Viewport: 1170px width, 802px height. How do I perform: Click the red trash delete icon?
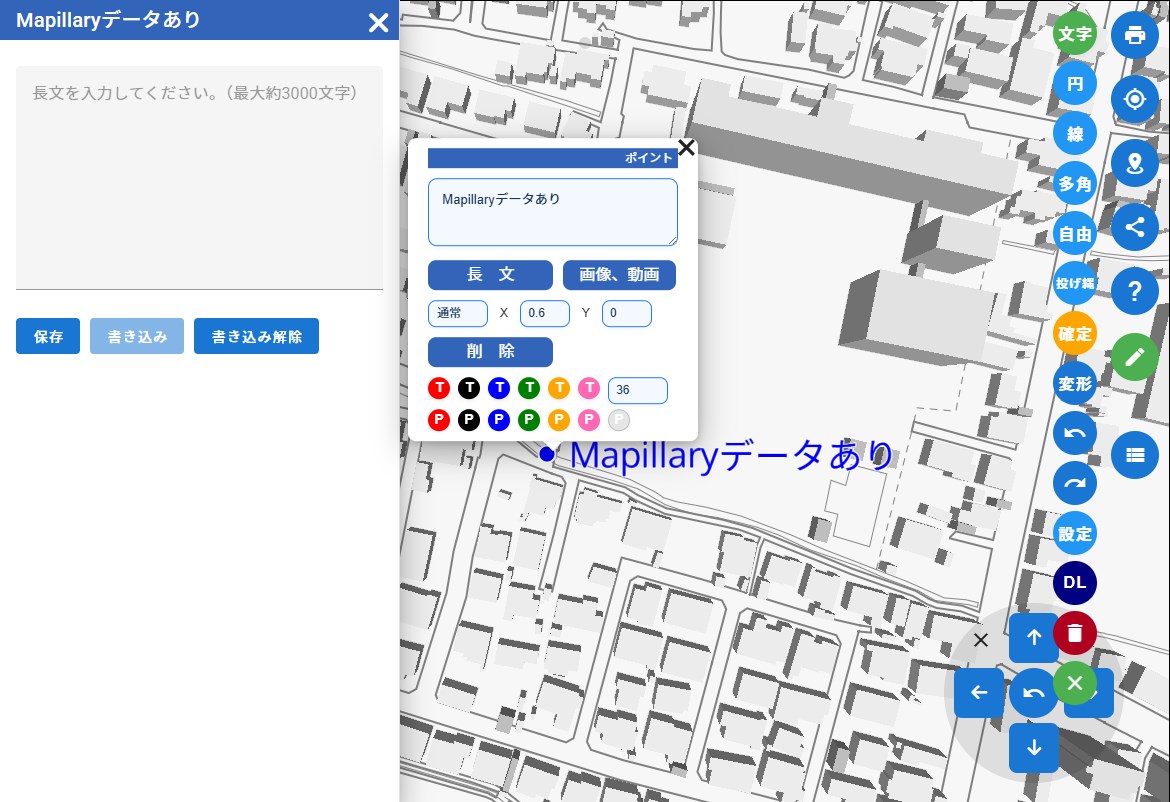(1075, 633)
